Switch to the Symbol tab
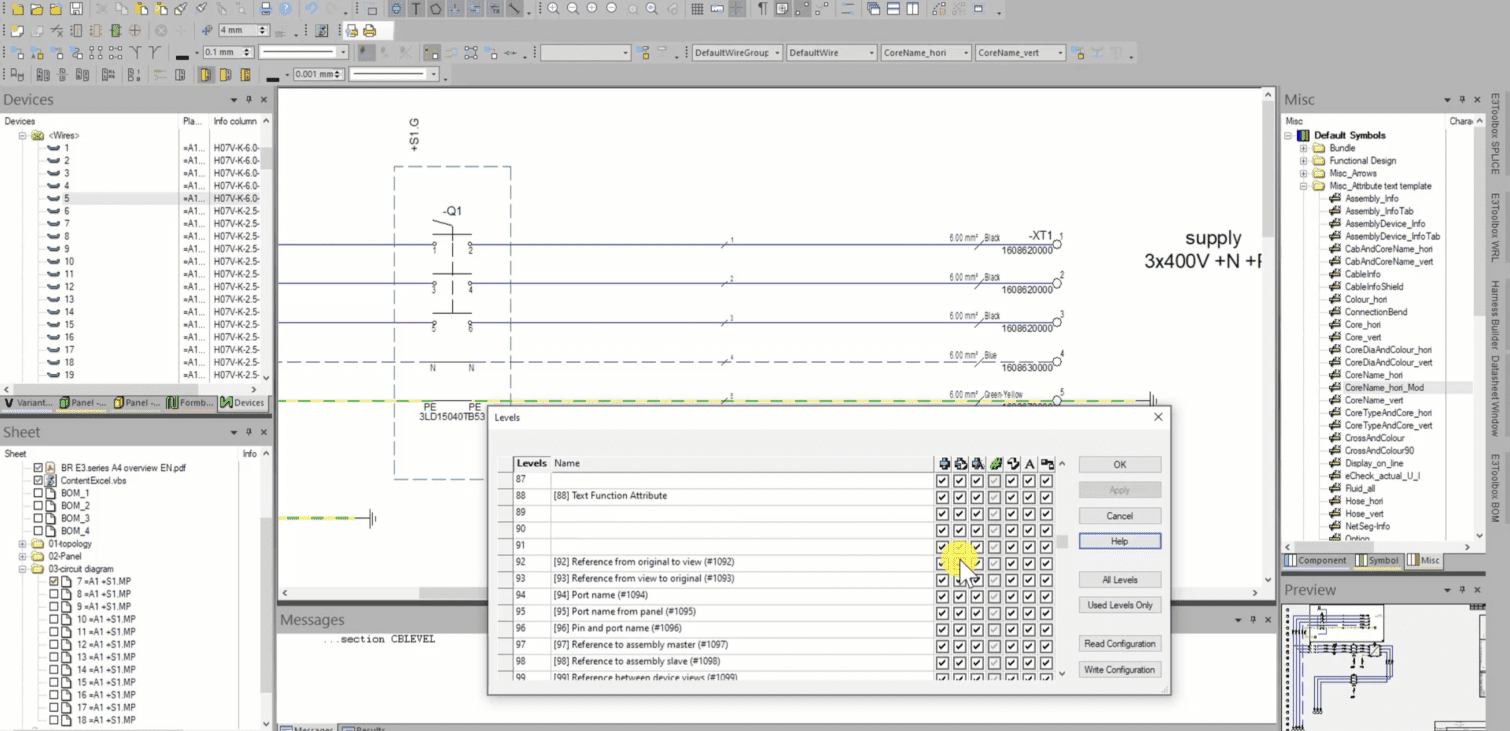 click(x=1378, y=560)
